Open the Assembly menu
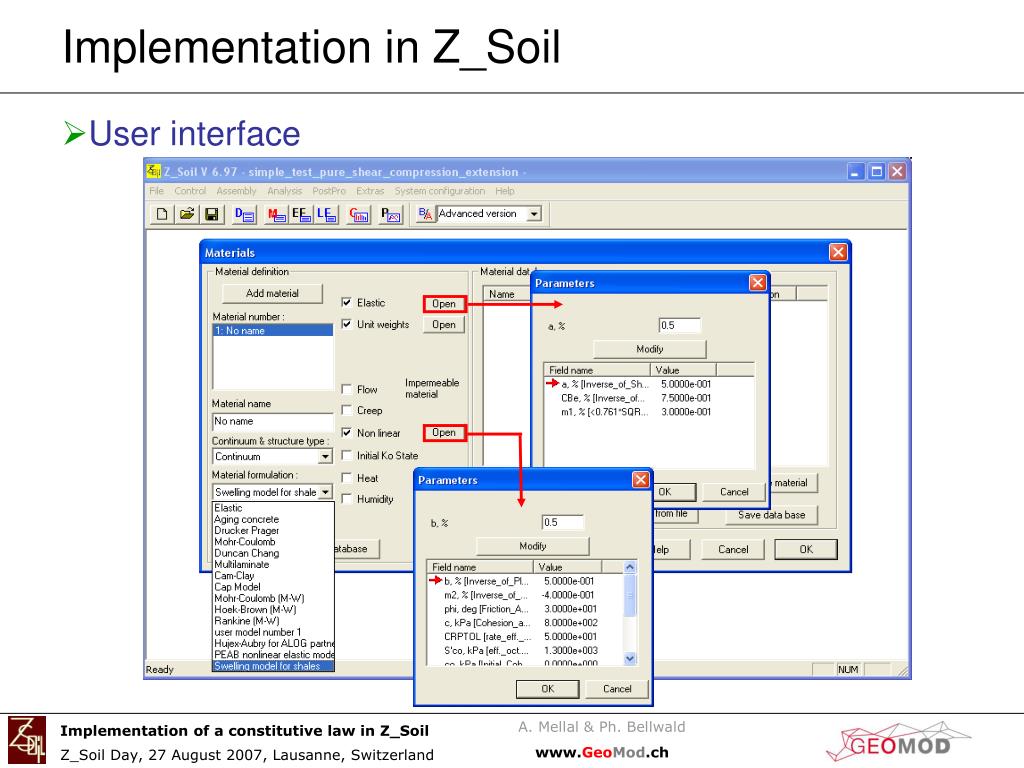Screen dimensions: 1024x768 (x=236, y=191)
